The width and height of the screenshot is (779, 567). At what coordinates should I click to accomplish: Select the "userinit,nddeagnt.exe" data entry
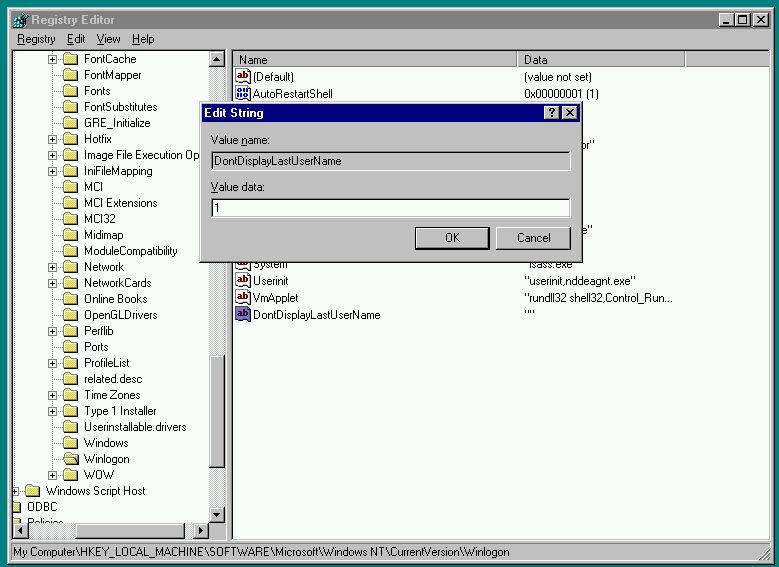click(579, 281)
